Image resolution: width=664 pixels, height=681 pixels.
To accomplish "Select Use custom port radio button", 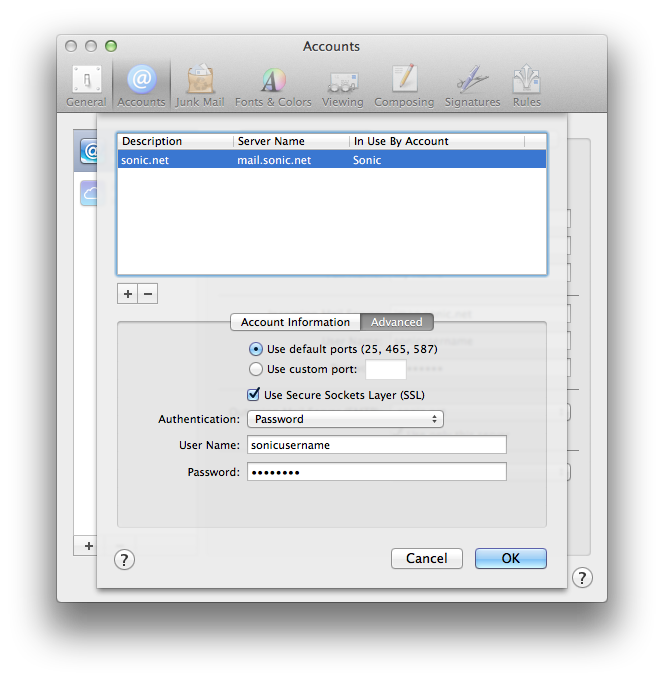I will [x=256, y=369].
